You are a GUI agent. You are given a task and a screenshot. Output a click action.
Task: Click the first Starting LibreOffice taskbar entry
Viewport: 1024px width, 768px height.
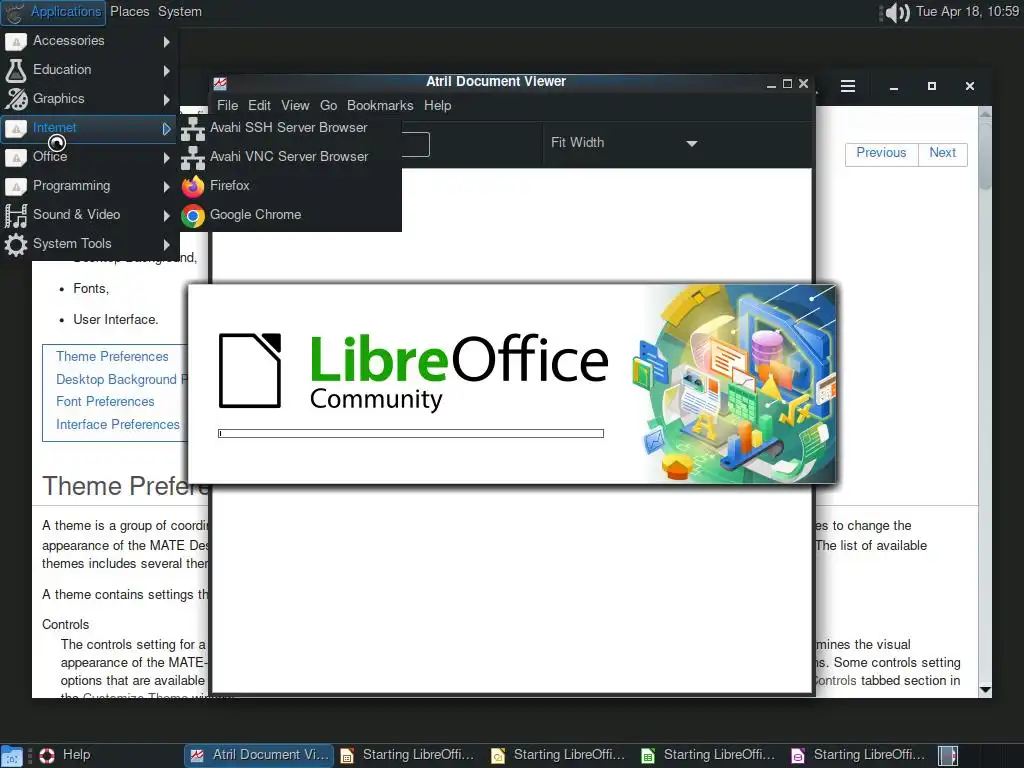coord(409,755)
